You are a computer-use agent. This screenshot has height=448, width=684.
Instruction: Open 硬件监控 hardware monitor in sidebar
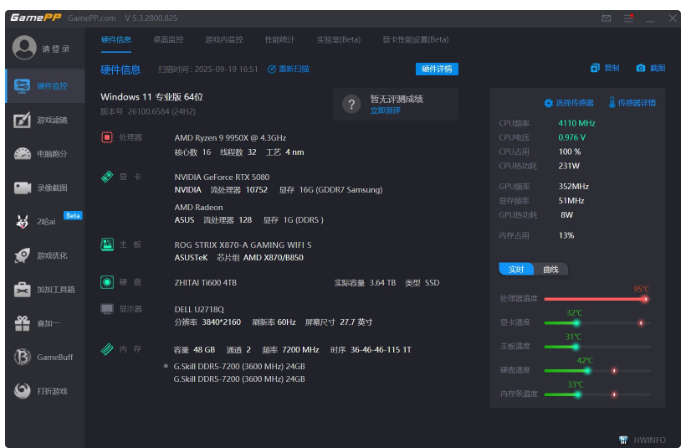click(x=45, y=86)
